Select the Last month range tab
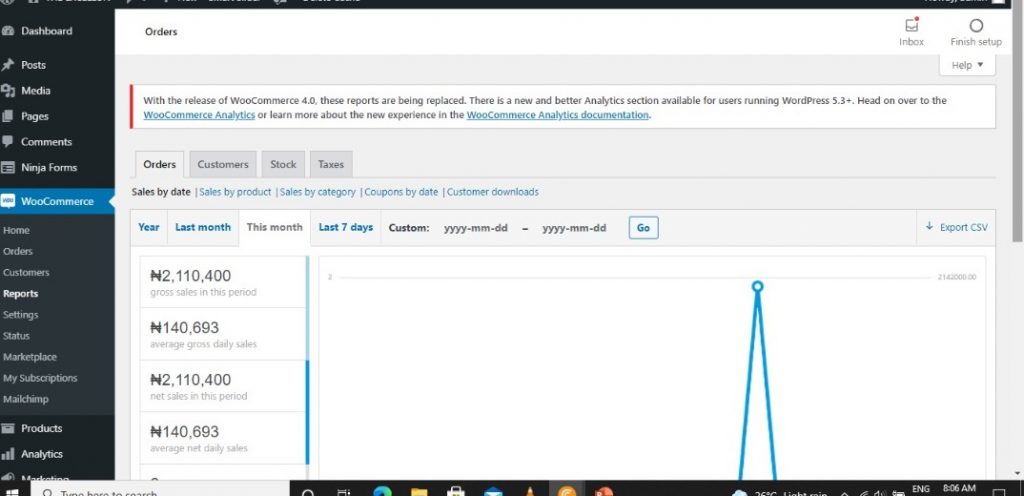Screen dimensions: 1024x496 [x=203, y=227]
